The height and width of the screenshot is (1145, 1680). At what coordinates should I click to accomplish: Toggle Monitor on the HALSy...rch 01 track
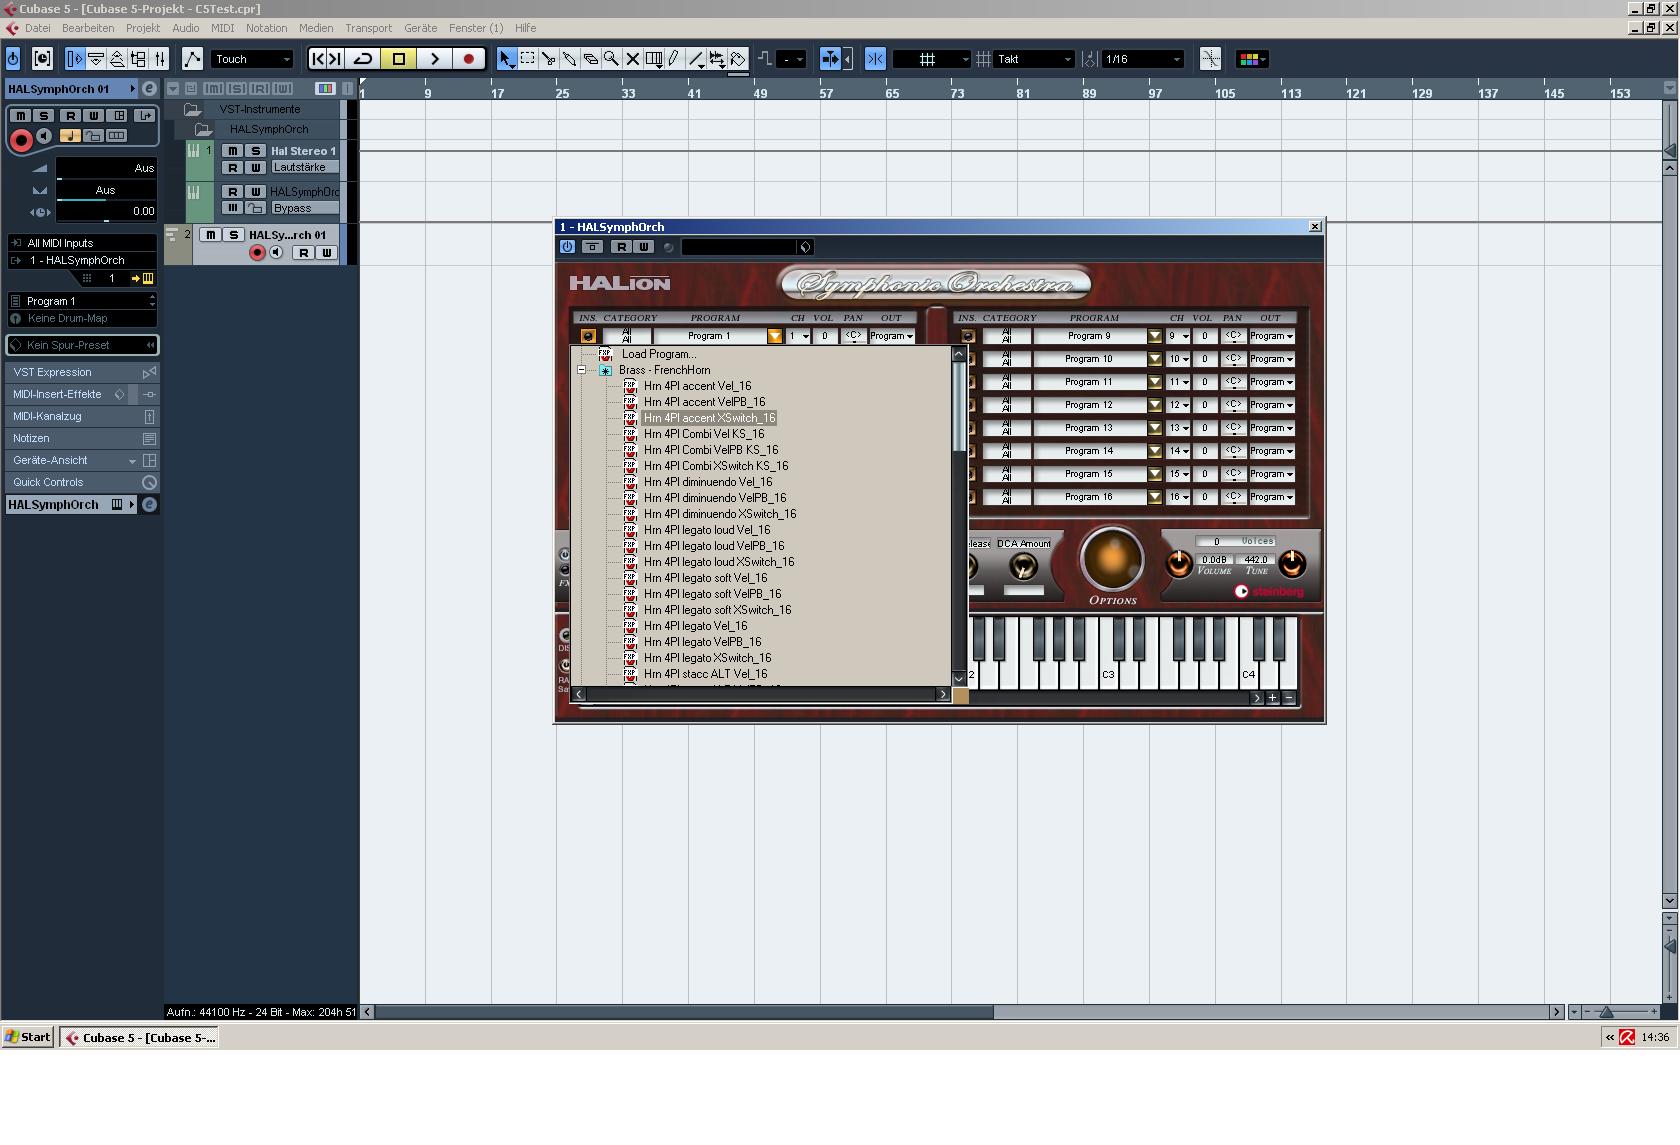click(x=276, y=253)
